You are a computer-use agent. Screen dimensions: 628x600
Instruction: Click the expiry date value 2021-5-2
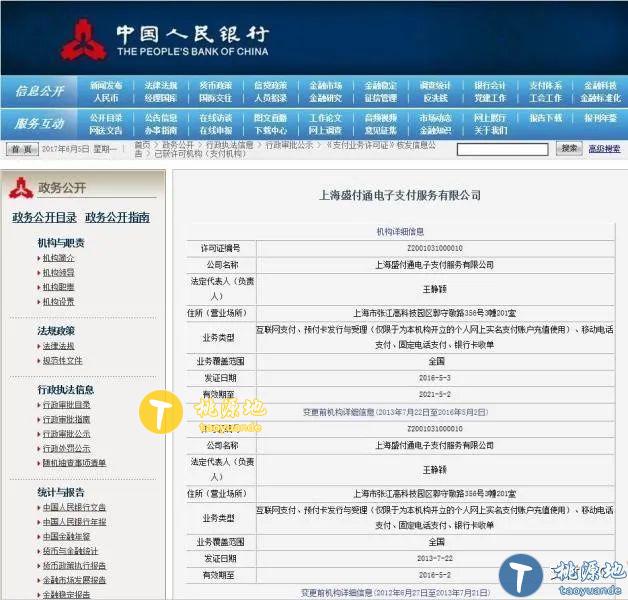point(435,394)
